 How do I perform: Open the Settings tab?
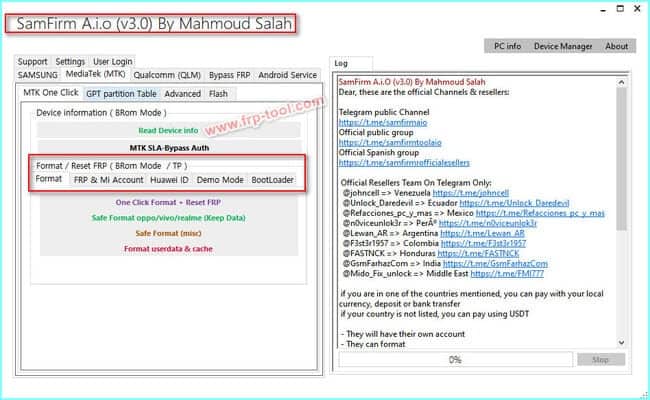coord(70,61)
